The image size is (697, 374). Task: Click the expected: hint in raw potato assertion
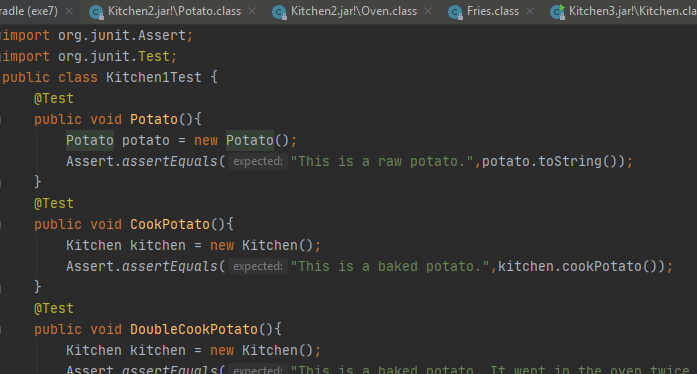point(258,161)
